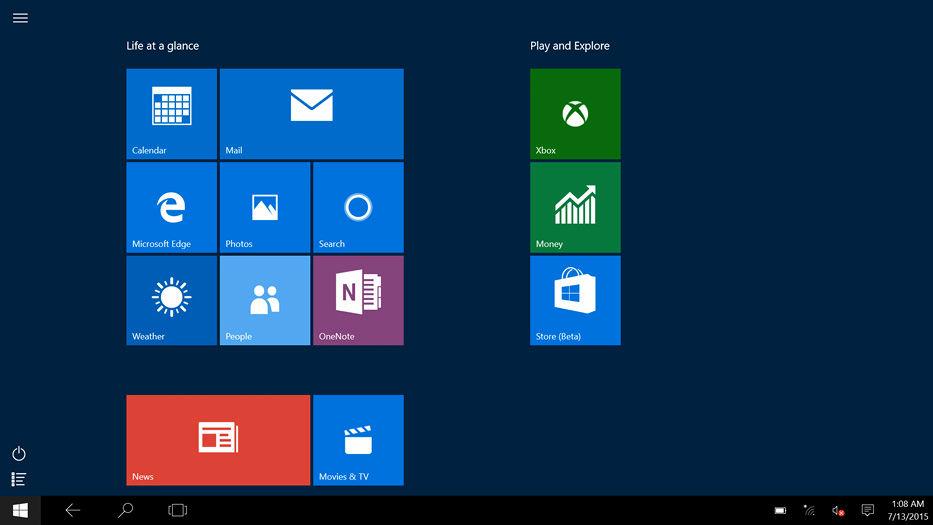
Task: Open the Weather tile
Action: 171,301
